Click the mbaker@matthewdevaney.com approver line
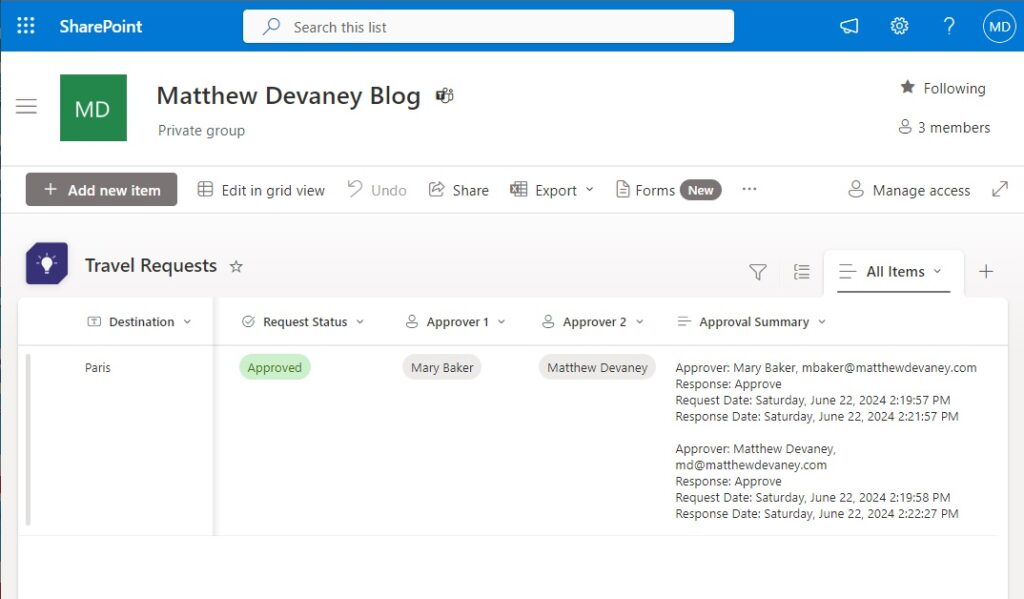 [x=826, y=368]
